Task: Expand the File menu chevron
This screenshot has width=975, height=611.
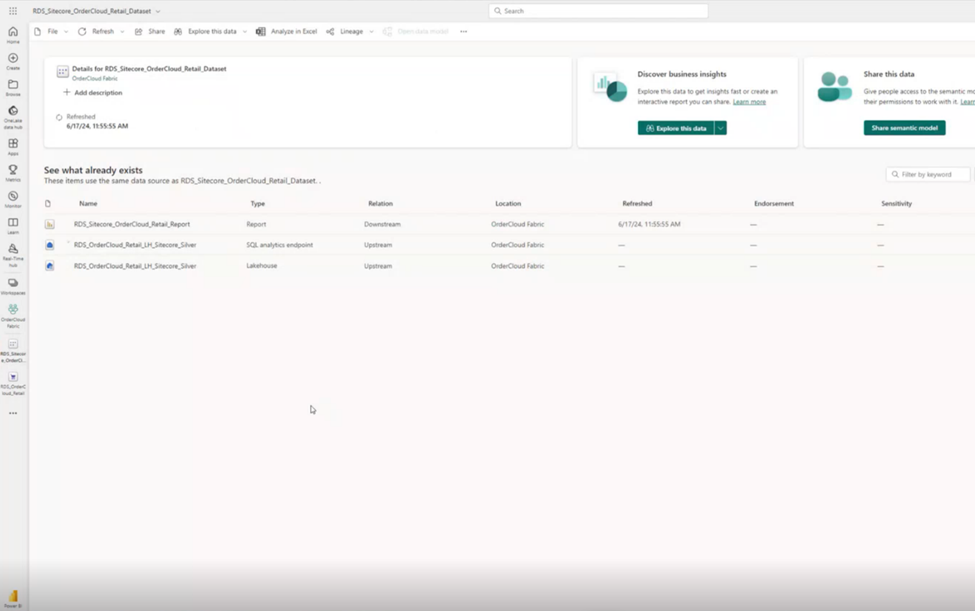Action: click(66, 32)
